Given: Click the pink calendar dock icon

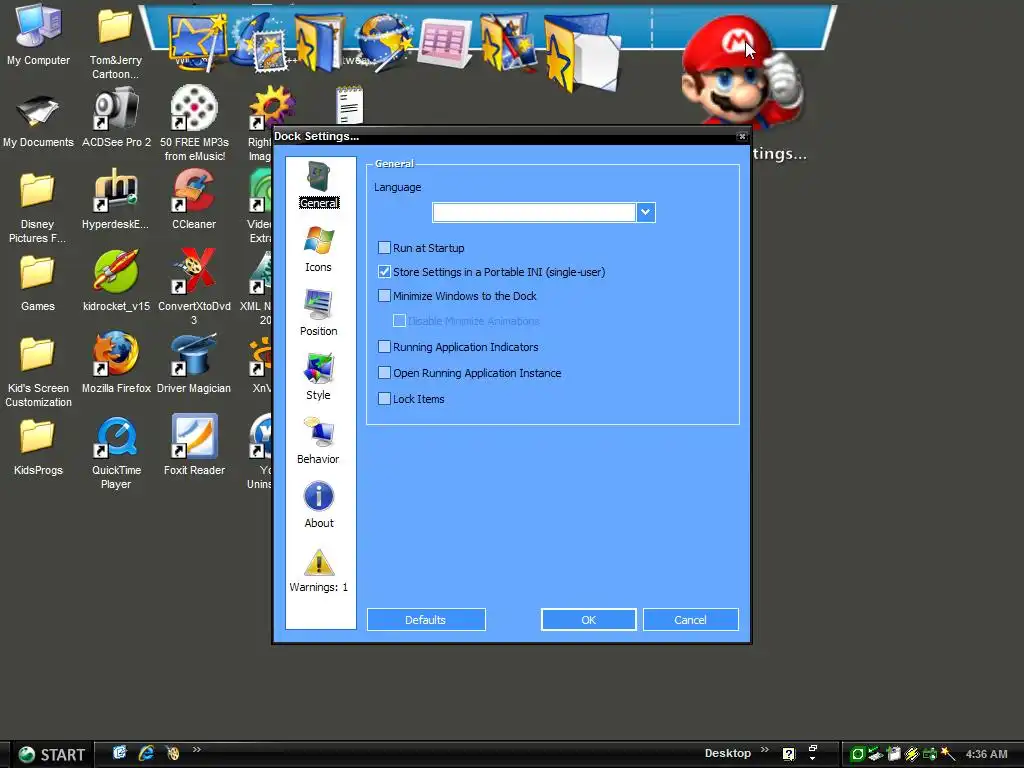Looking at the screenshot, I should [x=445, y=43].
